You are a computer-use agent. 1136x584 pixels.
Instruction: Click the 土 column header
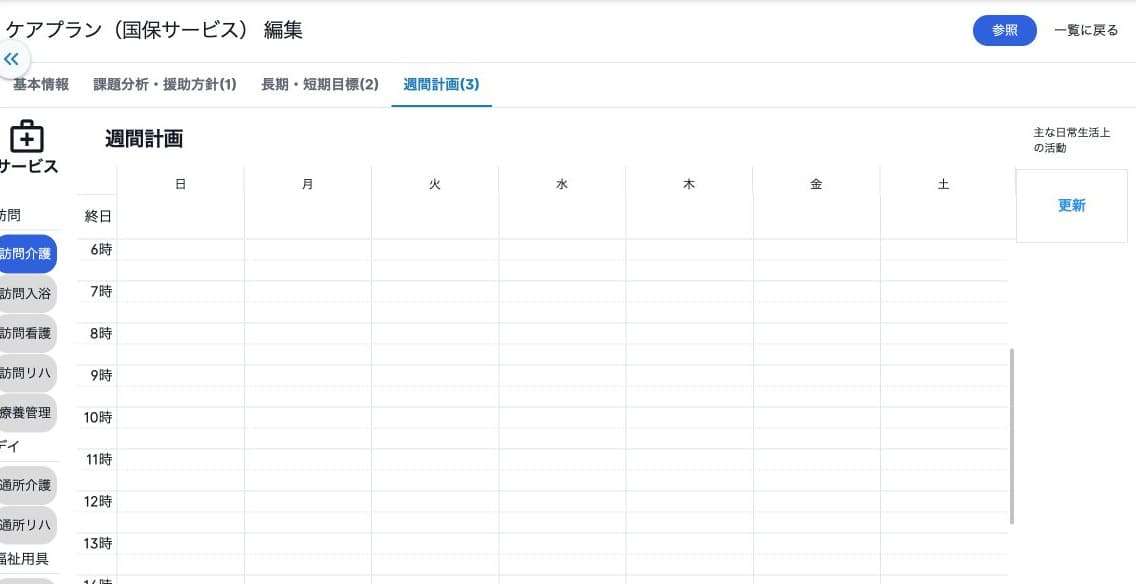943,185
